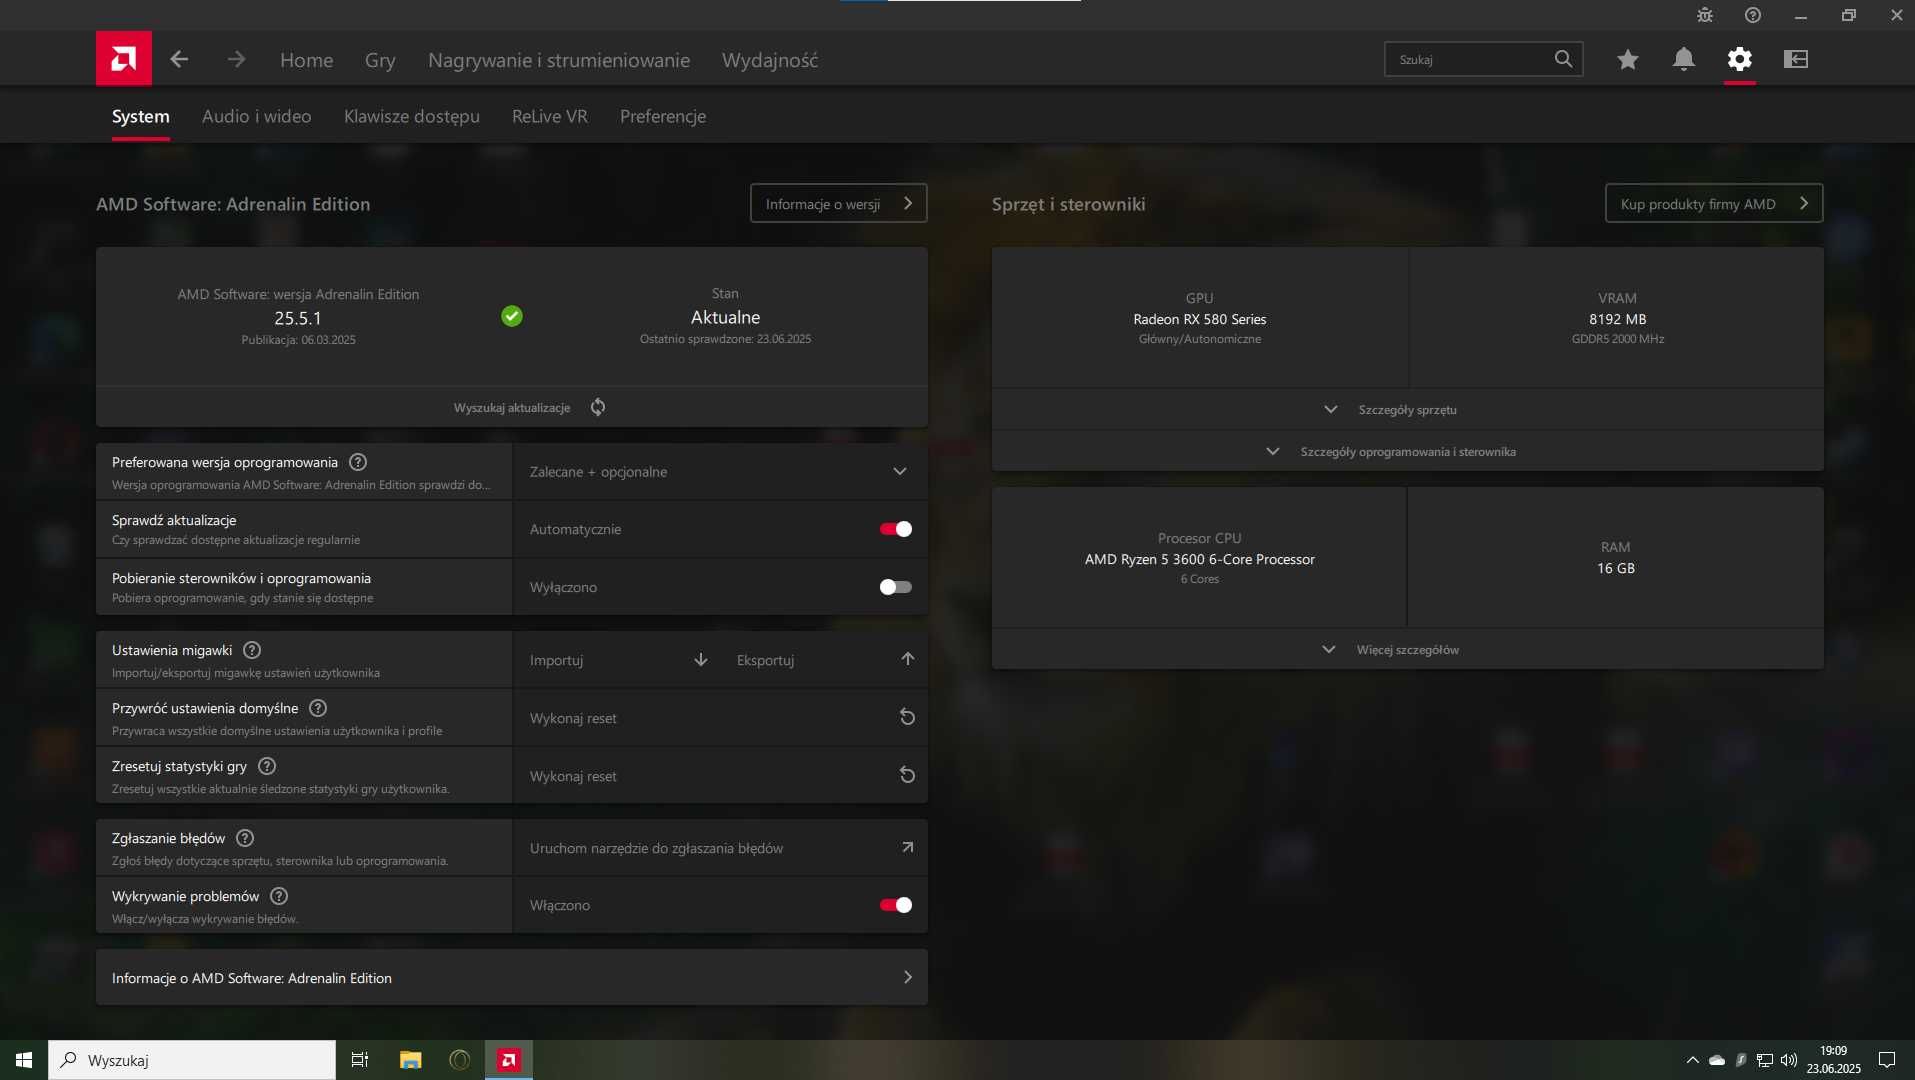The height and width of the screenshot is (1080, 1915).
Task: Click Wyszukaj aktualizacje
Action: (x=512, y=408)
